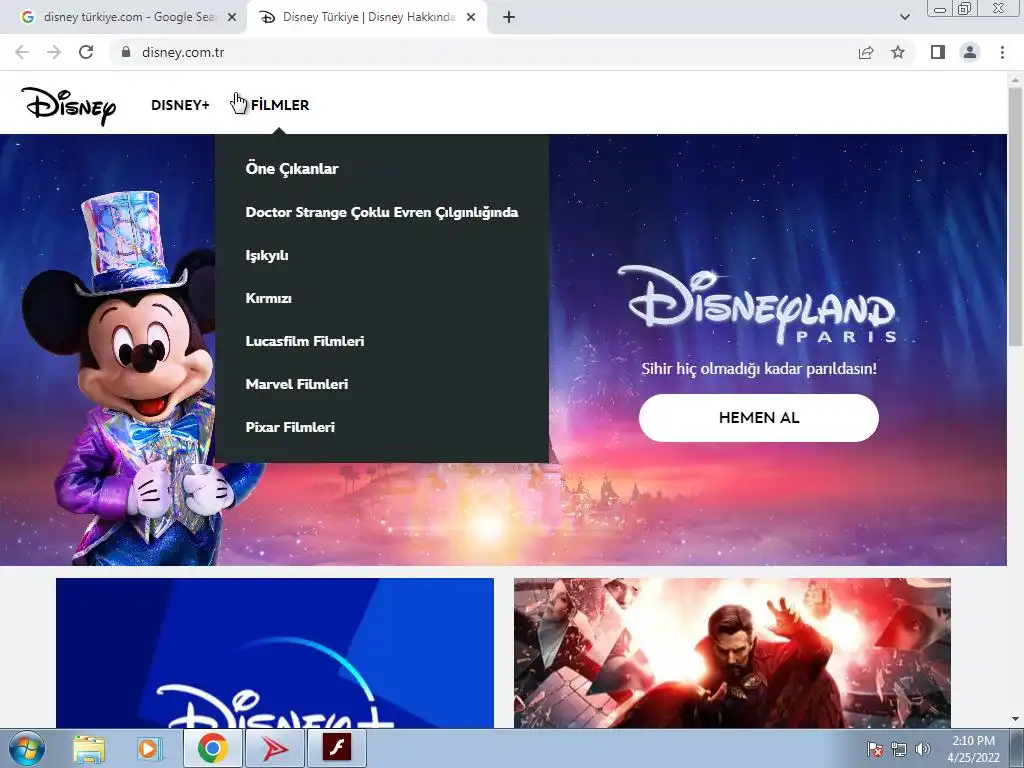Click the padlock site info icon
The width and height of the screenshot is (1024, 768).
pyautogui.click(x=126, y=52)
